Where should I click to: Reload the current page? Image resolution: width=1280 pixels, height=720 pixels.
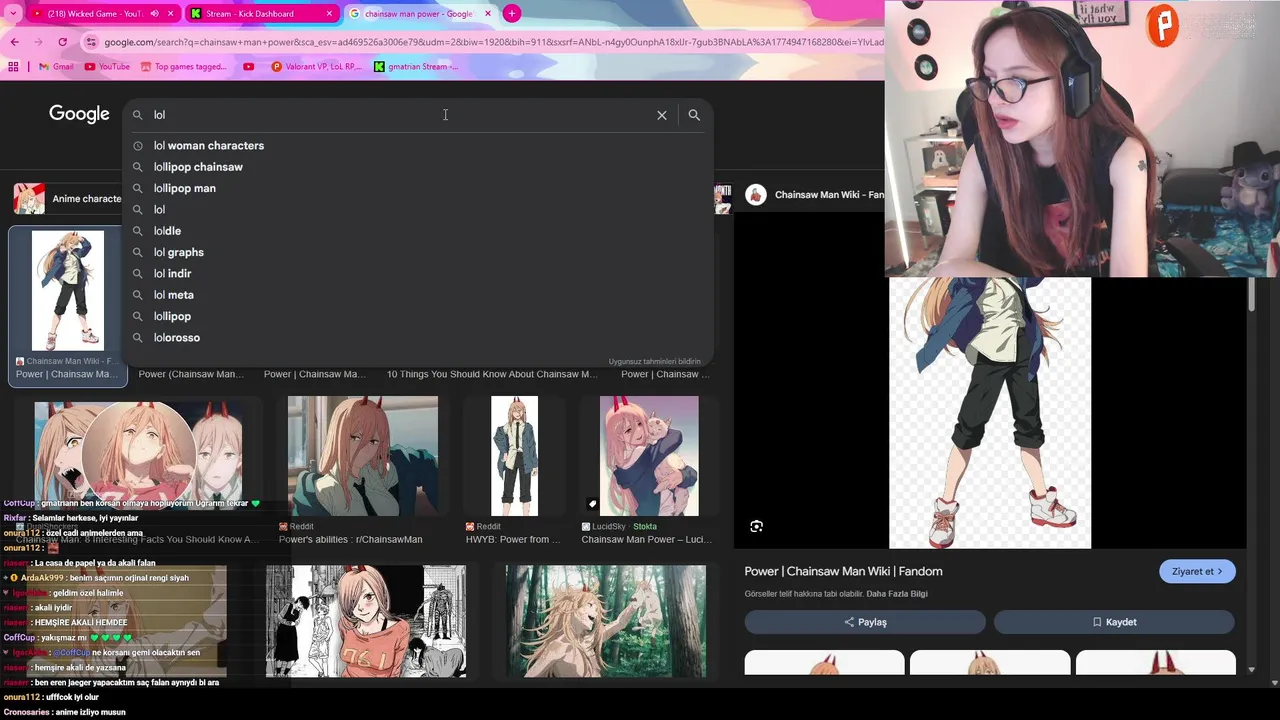62,42
